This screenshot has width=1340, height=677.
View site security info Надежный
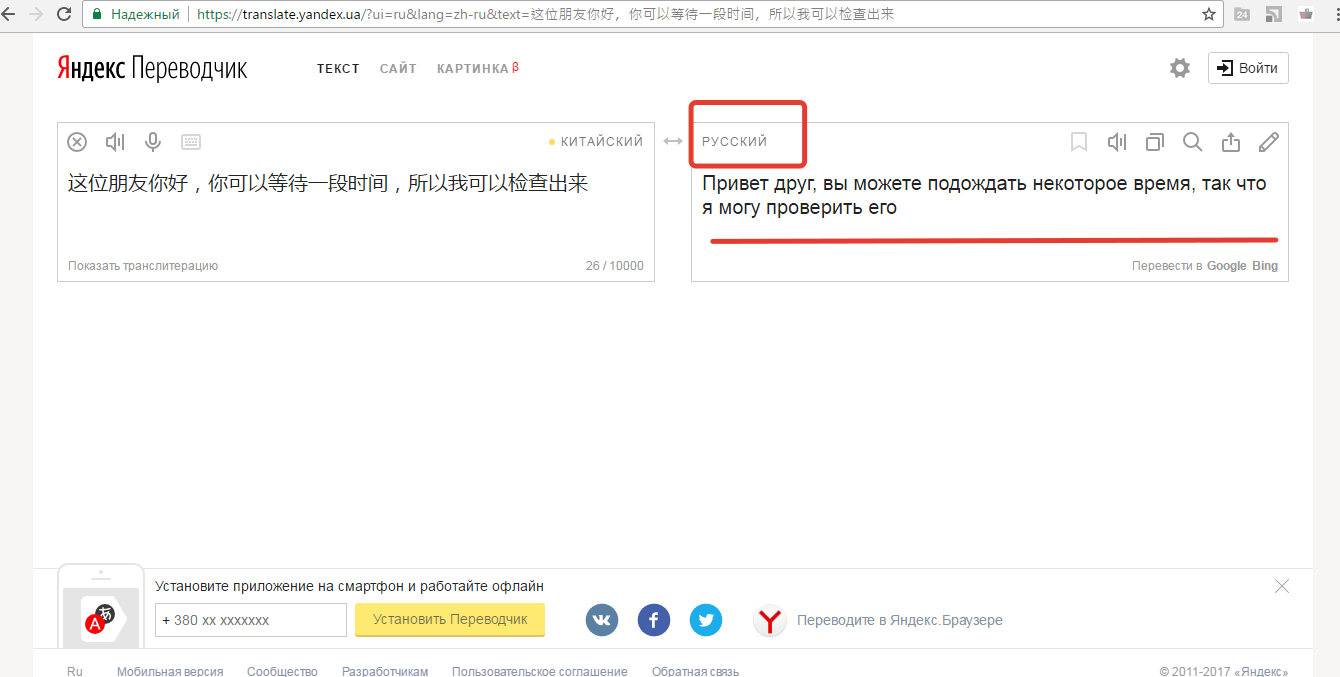[135, 14]
